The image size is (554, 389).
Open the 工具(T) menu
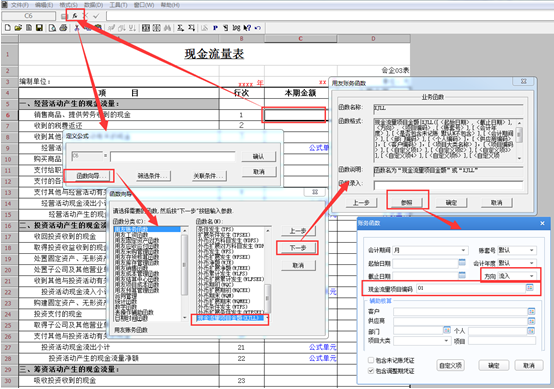point(118,5)
